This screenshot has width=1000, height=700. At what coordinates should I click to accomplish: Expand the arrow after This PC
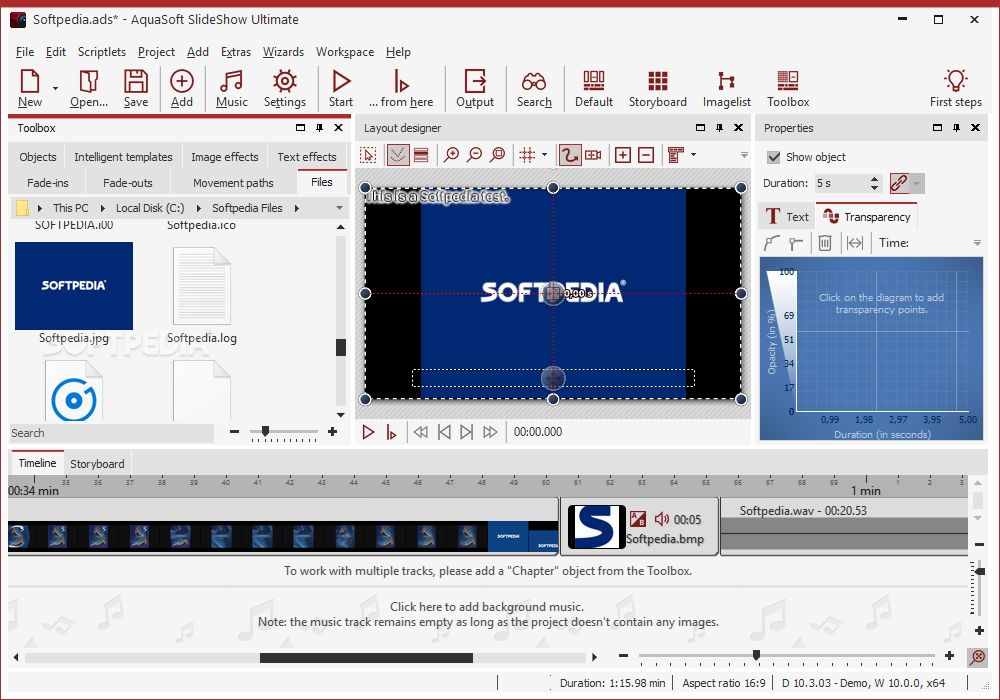pos(103,208)
